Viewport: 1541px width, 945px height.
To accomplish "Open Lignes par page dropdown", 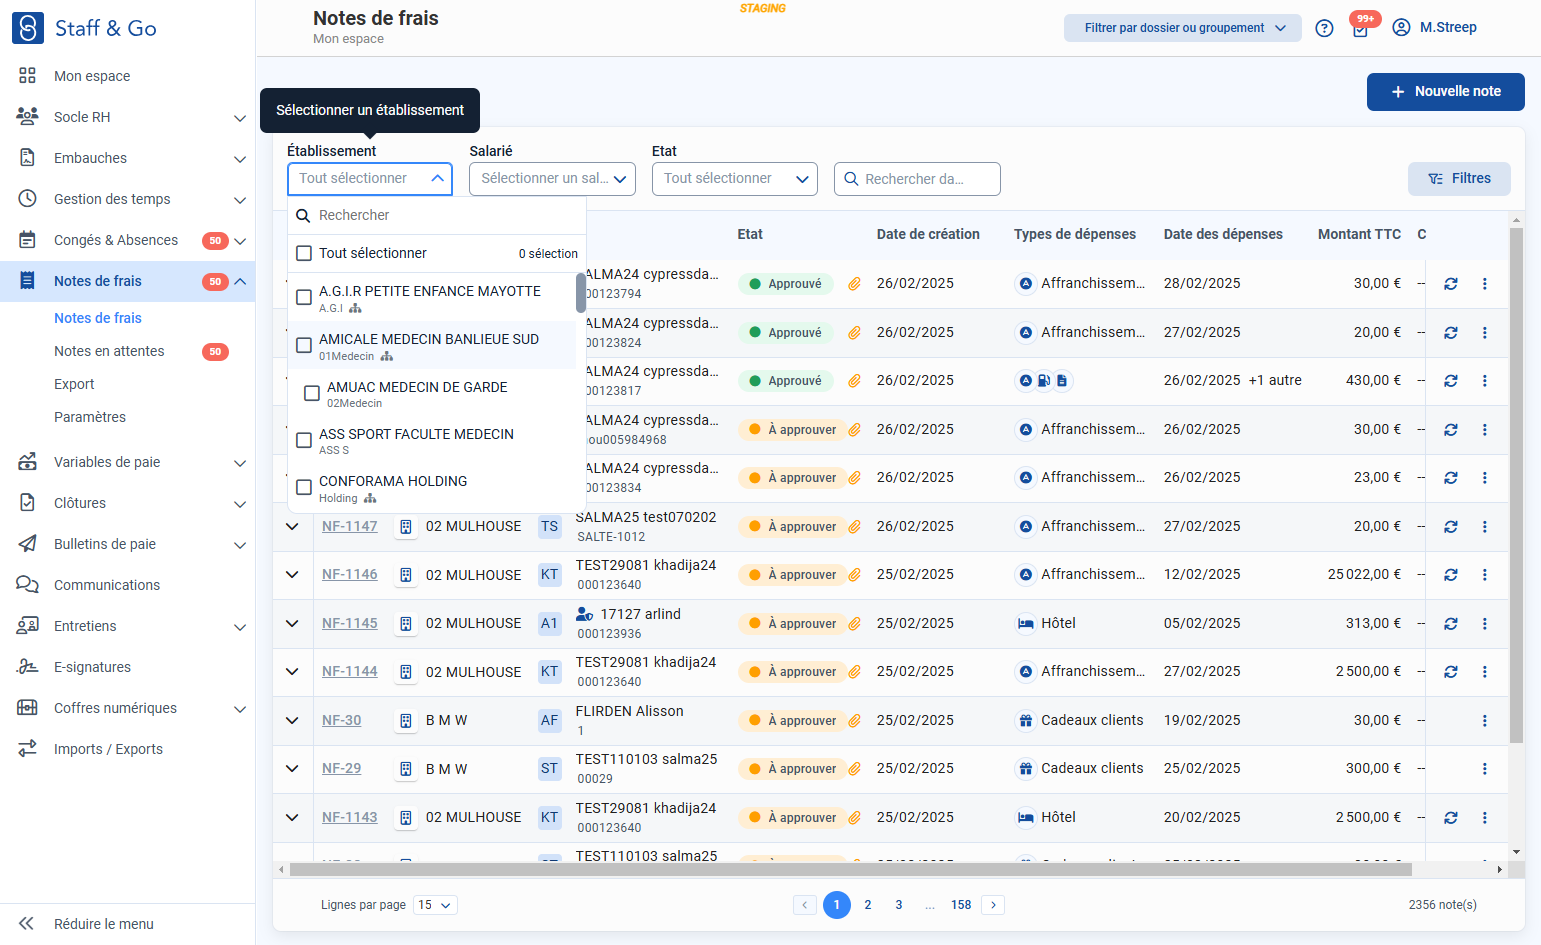I will click(435, 905).
